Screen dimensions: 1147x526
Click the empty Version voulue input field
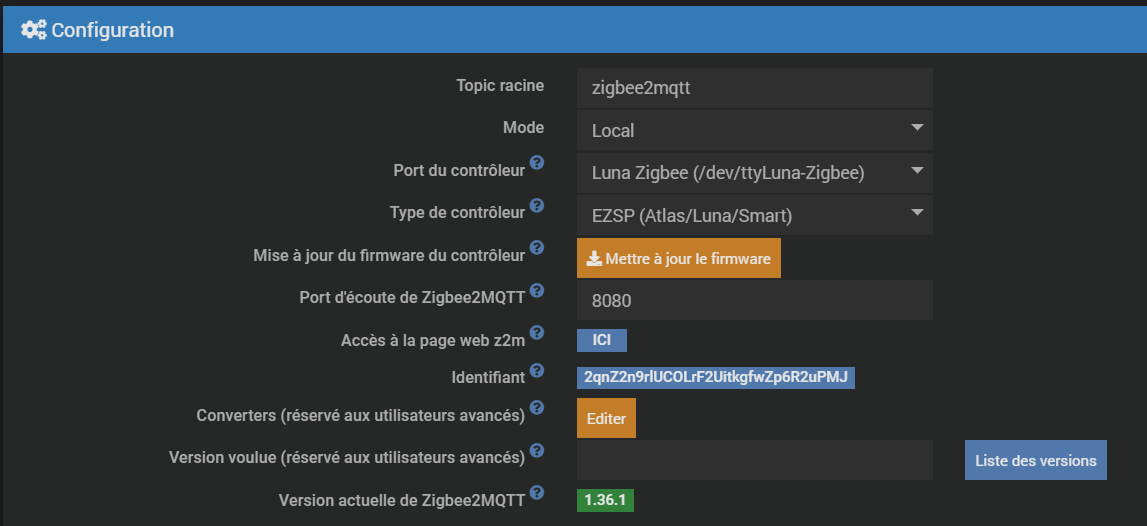[x=754, y=460]
